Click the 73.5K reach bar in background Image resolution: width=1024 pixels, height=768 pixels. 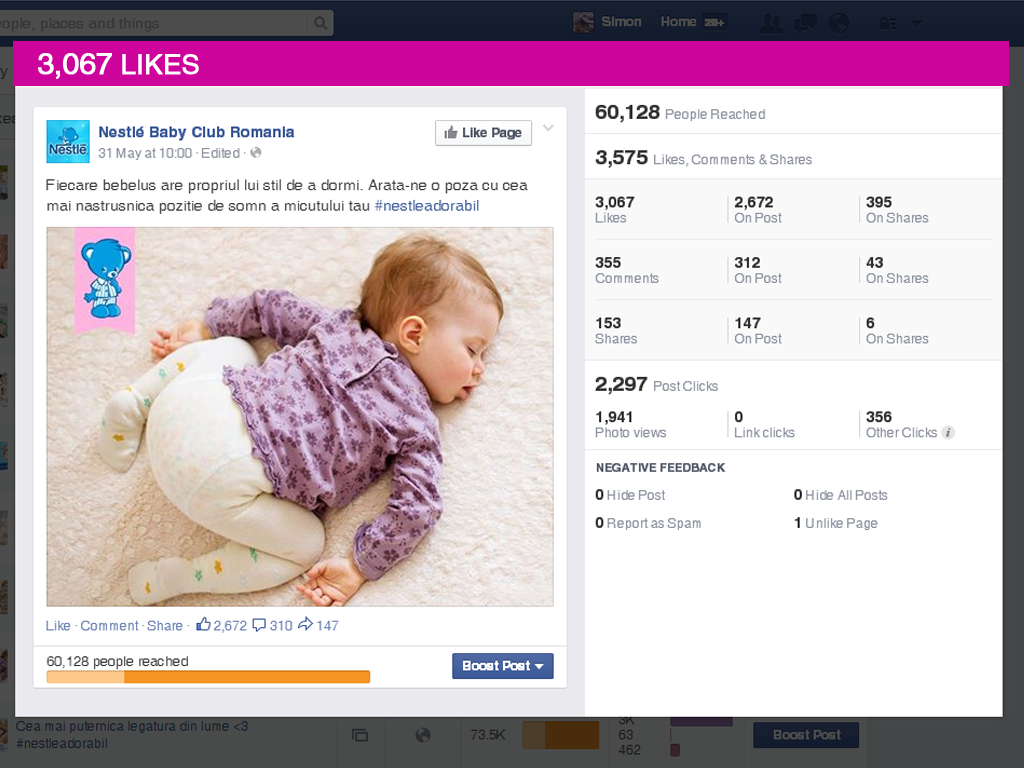point(560,735)
